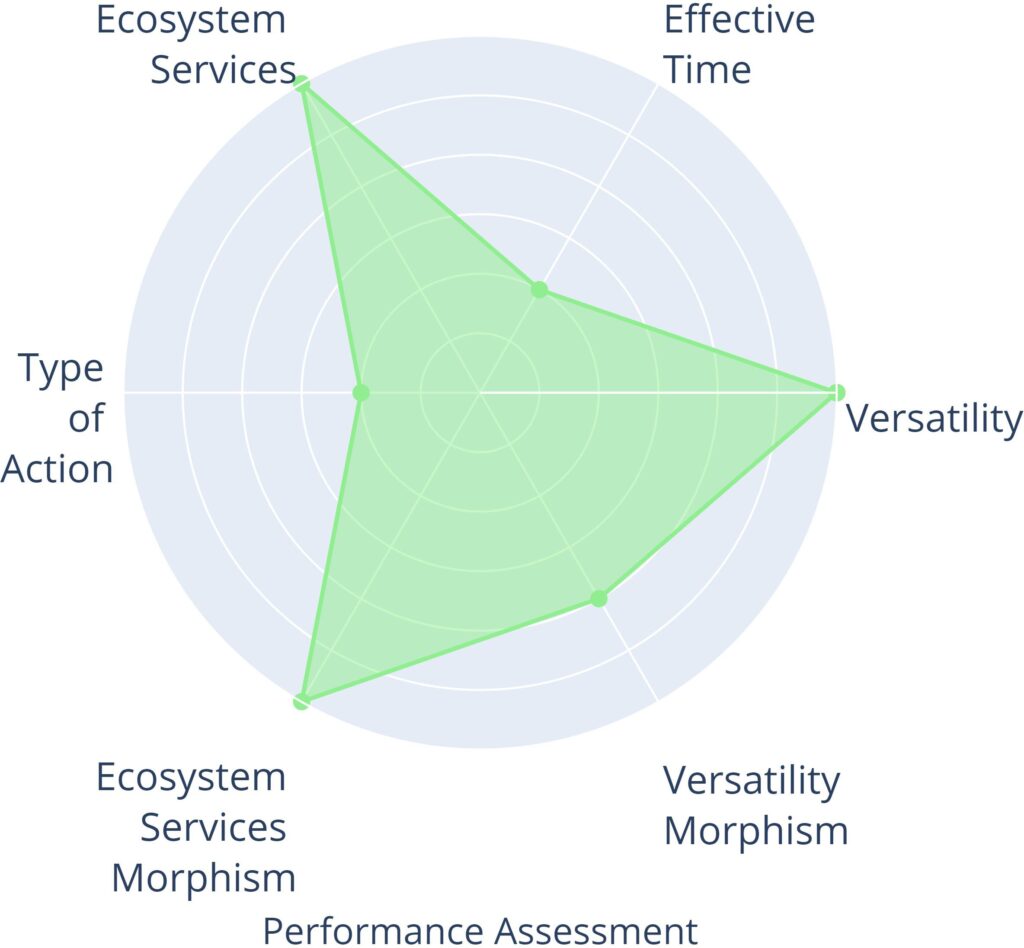Click the Type of Action axis label

point(60,419)
